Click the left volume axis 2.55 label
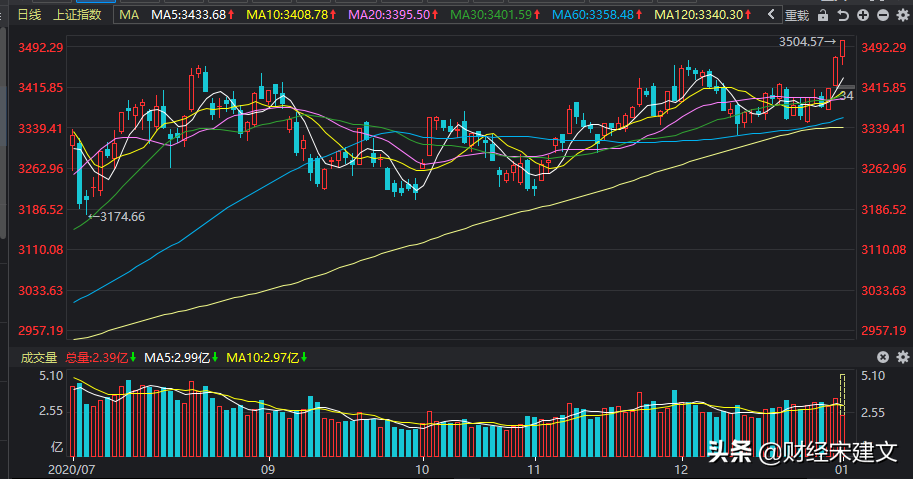This screenshot has width=913, height=479. coord(51,411)
